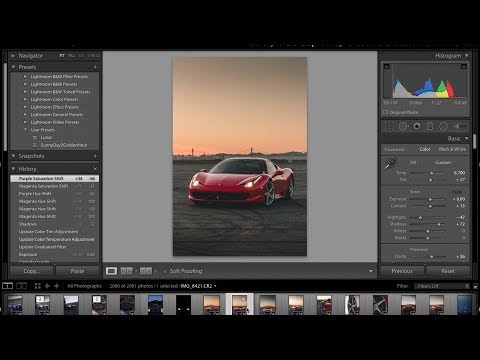Expand Lightroom B&W Filter Presets folder
The image size is (480, 360).
(x=25, y=76)
